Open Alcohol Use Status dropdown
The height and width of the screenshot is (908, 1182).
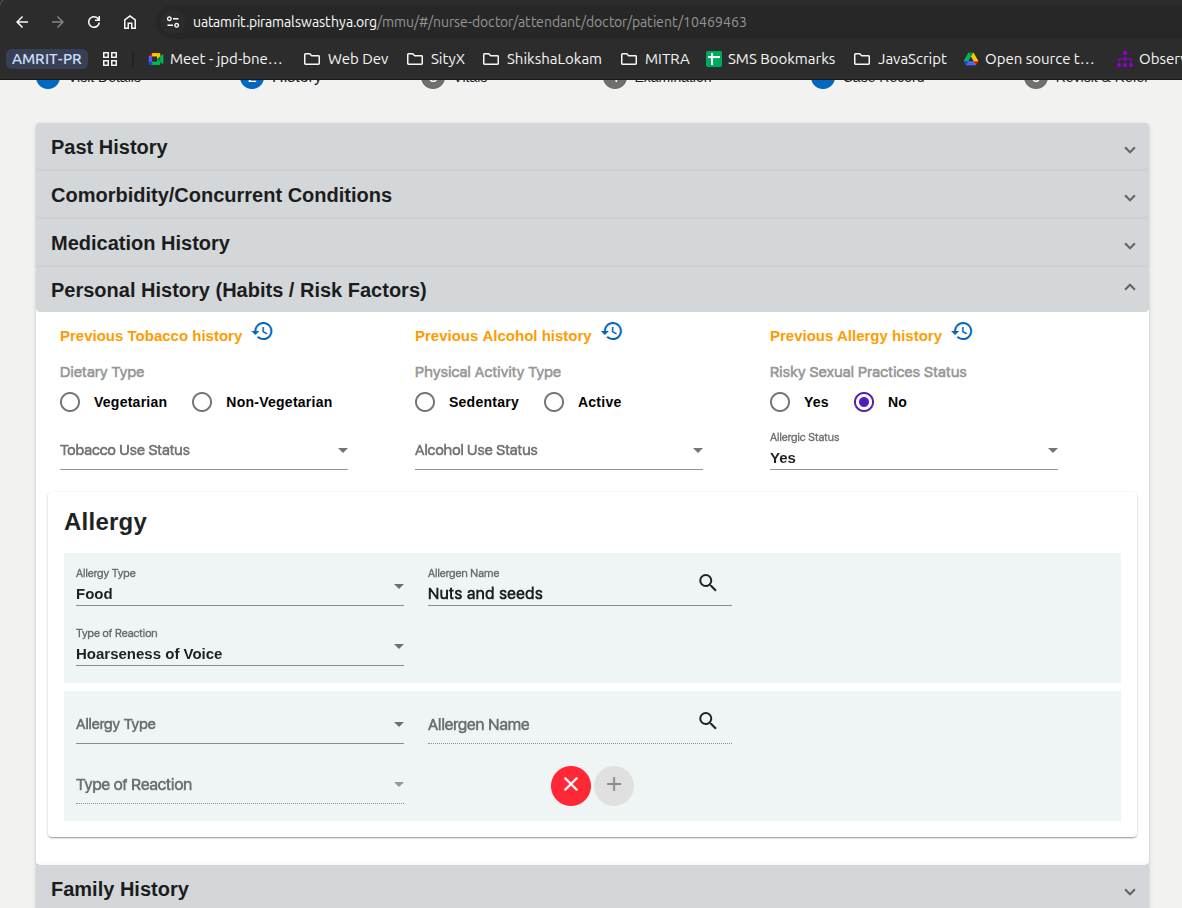coord(558,451)
